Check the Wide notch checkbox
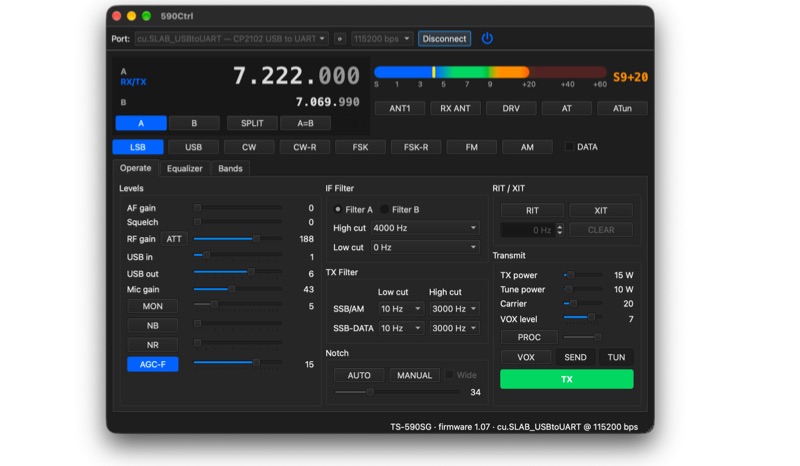 pyautogui.click(x=449, y=375)
